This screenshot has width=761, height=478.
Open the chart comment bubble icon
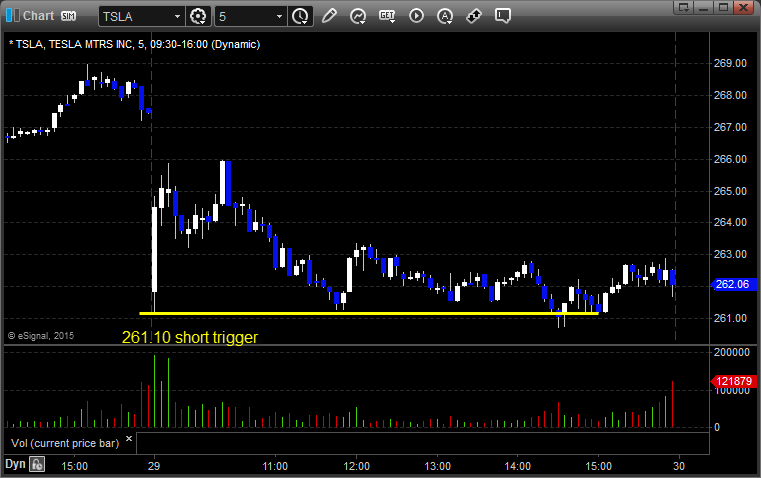tap(502, 16)
